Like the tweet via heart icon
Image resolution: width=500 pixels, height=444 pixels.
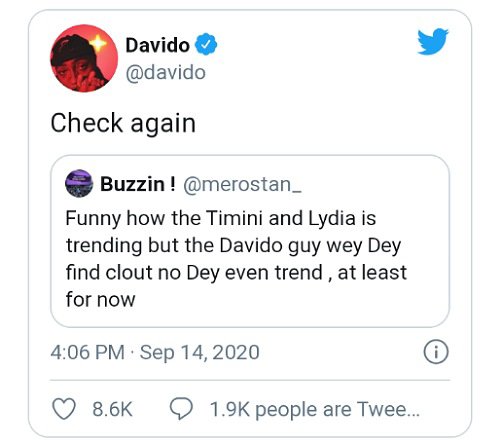click(x=64, y=409)
